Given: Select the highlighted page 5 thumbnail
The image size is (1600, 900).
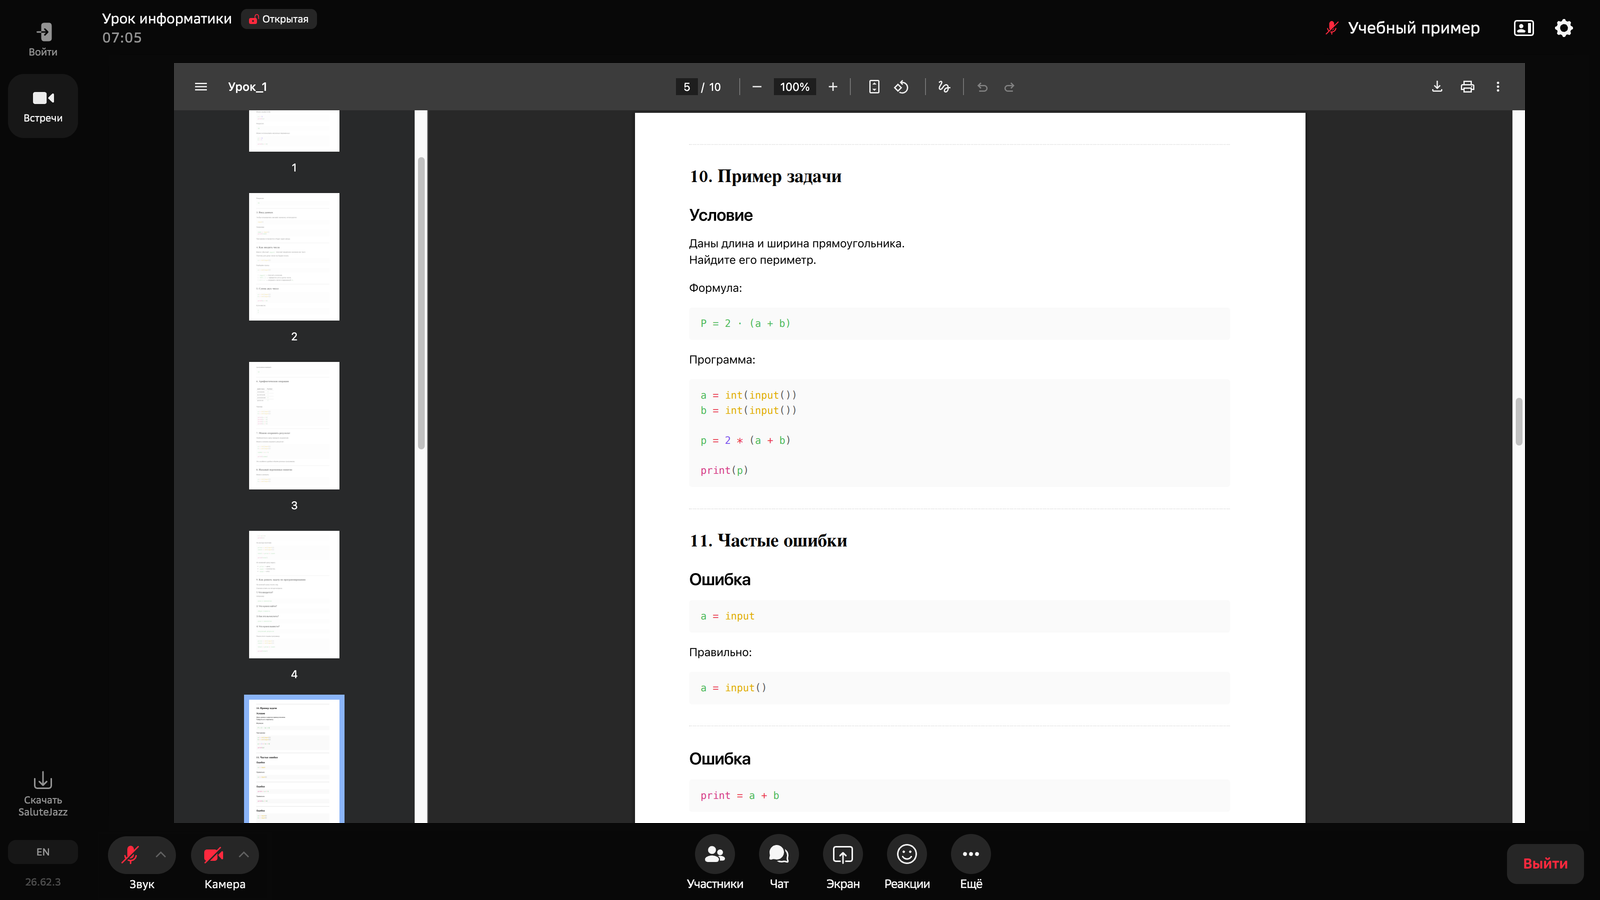Looking at the screenshot, I should pos(294,760).
